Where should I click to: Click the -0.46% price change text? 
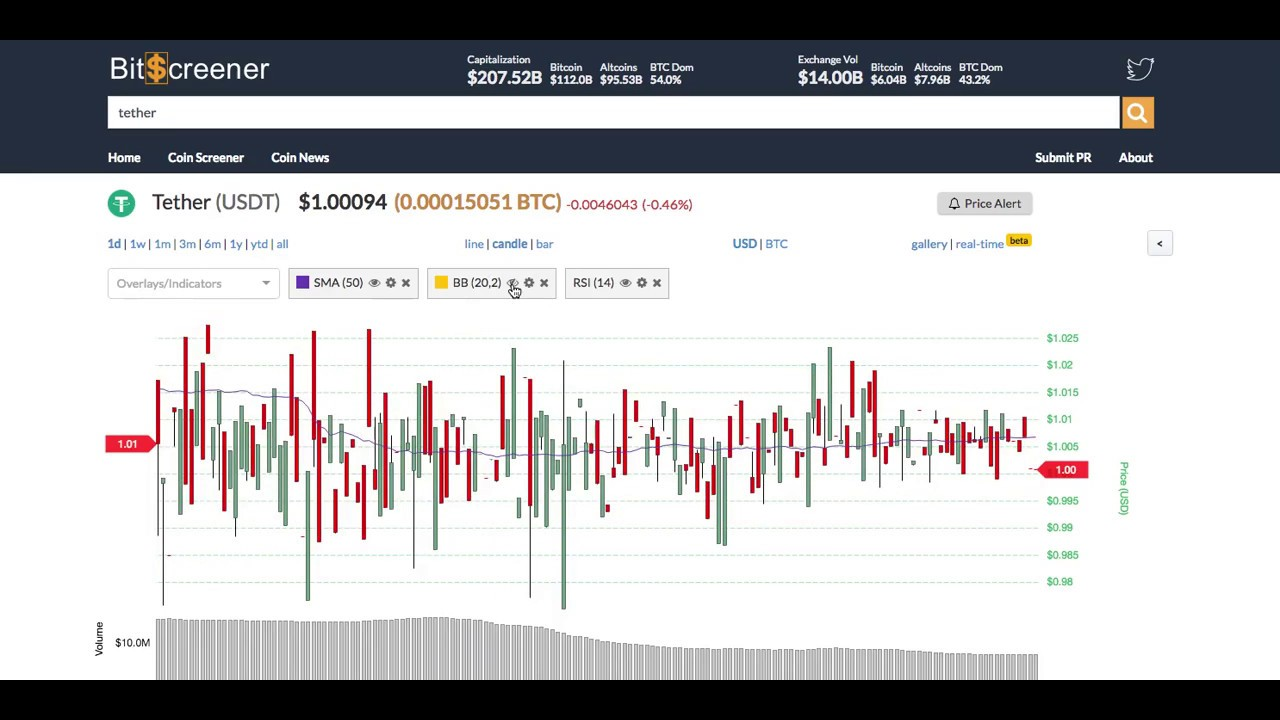point(667,205)
